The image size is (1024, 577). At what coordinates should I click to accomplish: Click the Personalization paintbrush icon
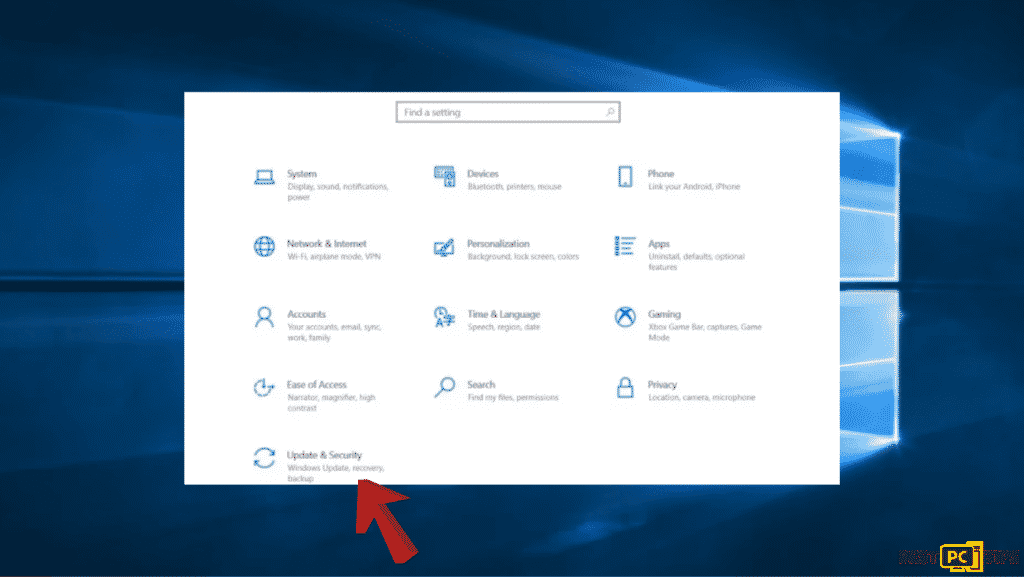445,247
